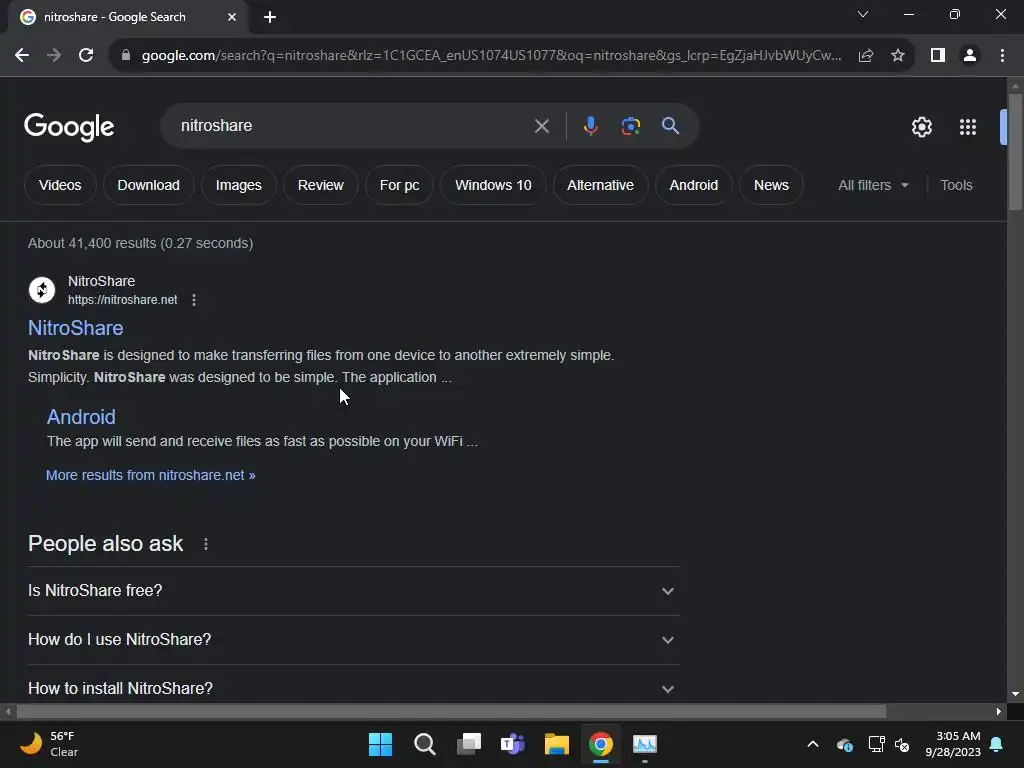Open a new browser tab
The height and width of the screenshot is (768, 1024).
click(270, 17)
